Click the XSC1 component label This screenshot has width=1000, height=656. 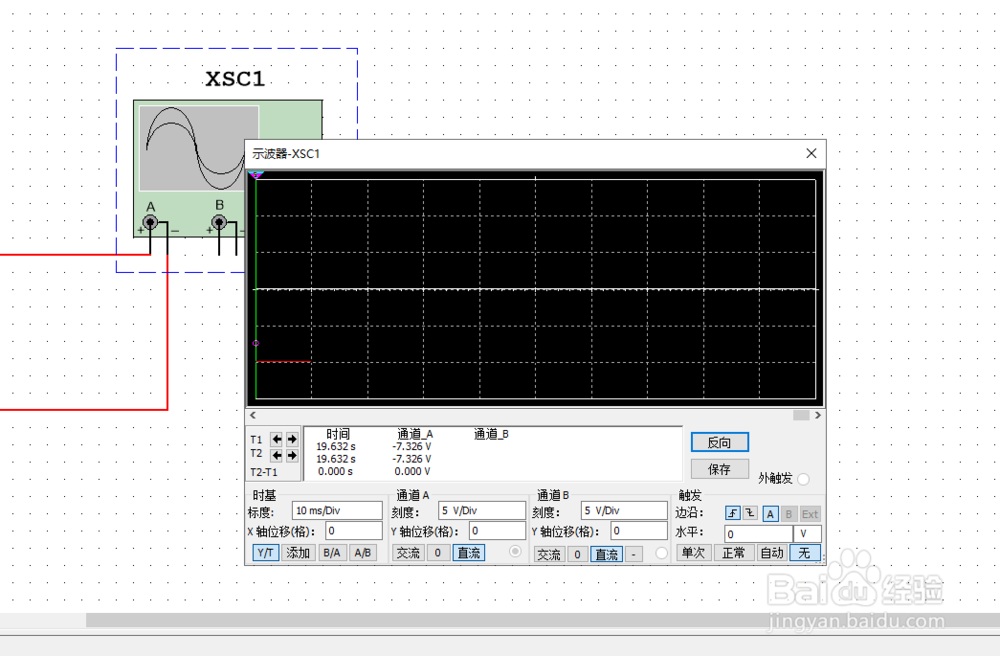click(235, 78)
